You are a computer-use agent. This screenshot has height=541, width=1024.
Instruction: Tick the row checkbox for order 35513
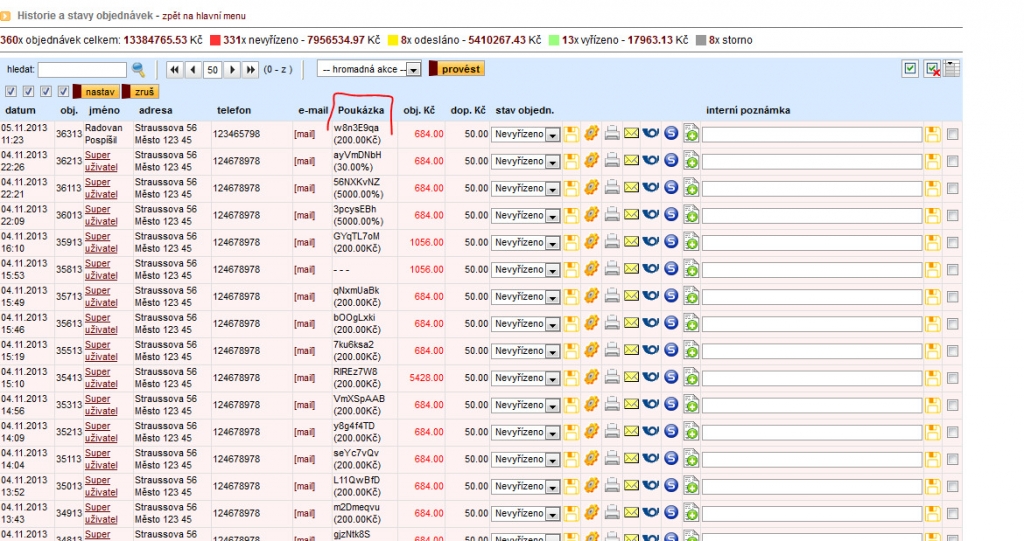pos(953,351)
